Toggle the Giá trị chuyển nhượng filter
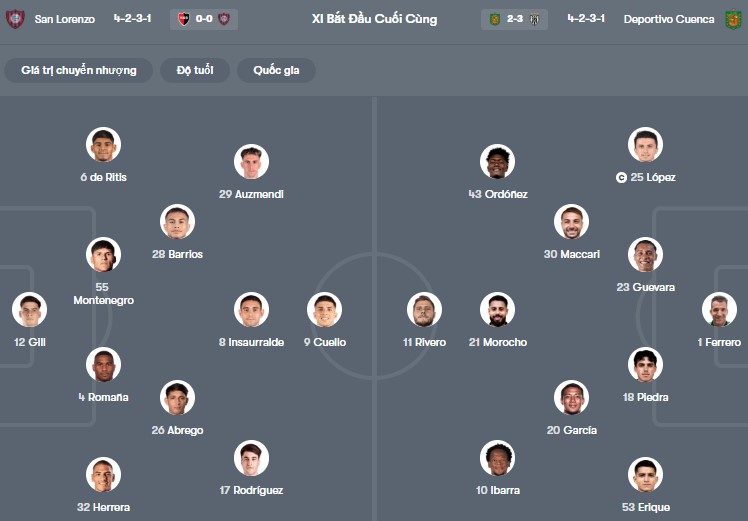The image size is (748, 521). coord(78,70)
